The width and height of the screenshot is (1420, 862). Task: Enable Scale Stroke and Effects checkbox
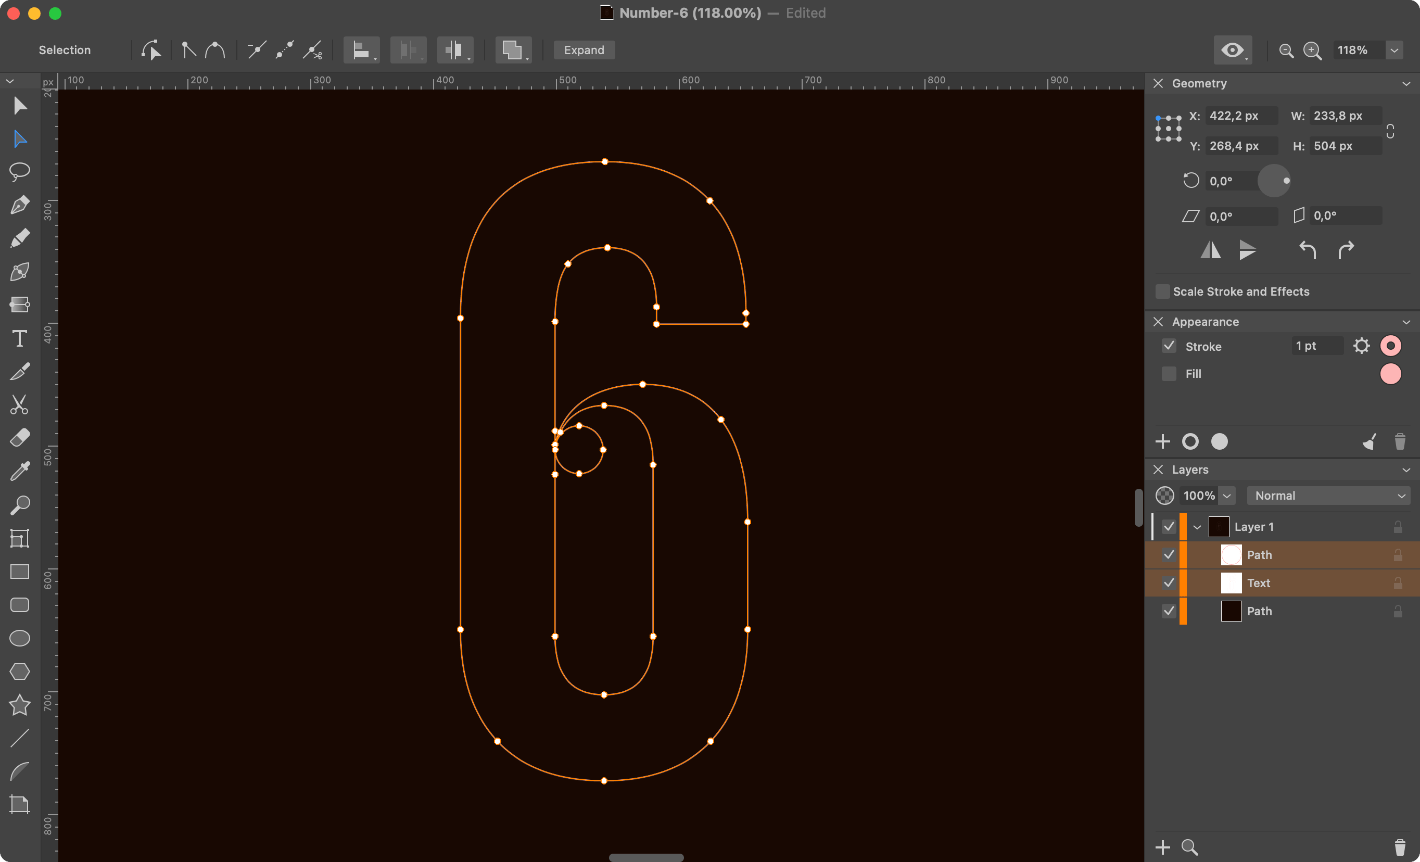point(1162,292)
